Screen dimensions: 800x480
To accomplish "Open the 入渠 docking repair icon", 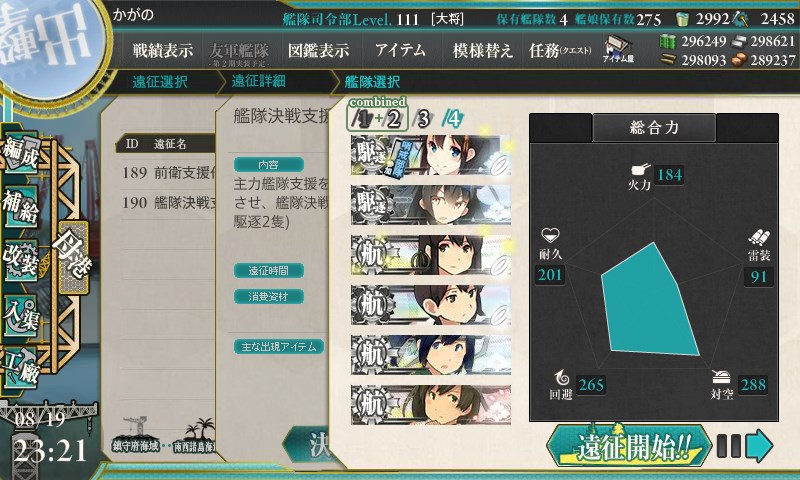I will 21,315.
